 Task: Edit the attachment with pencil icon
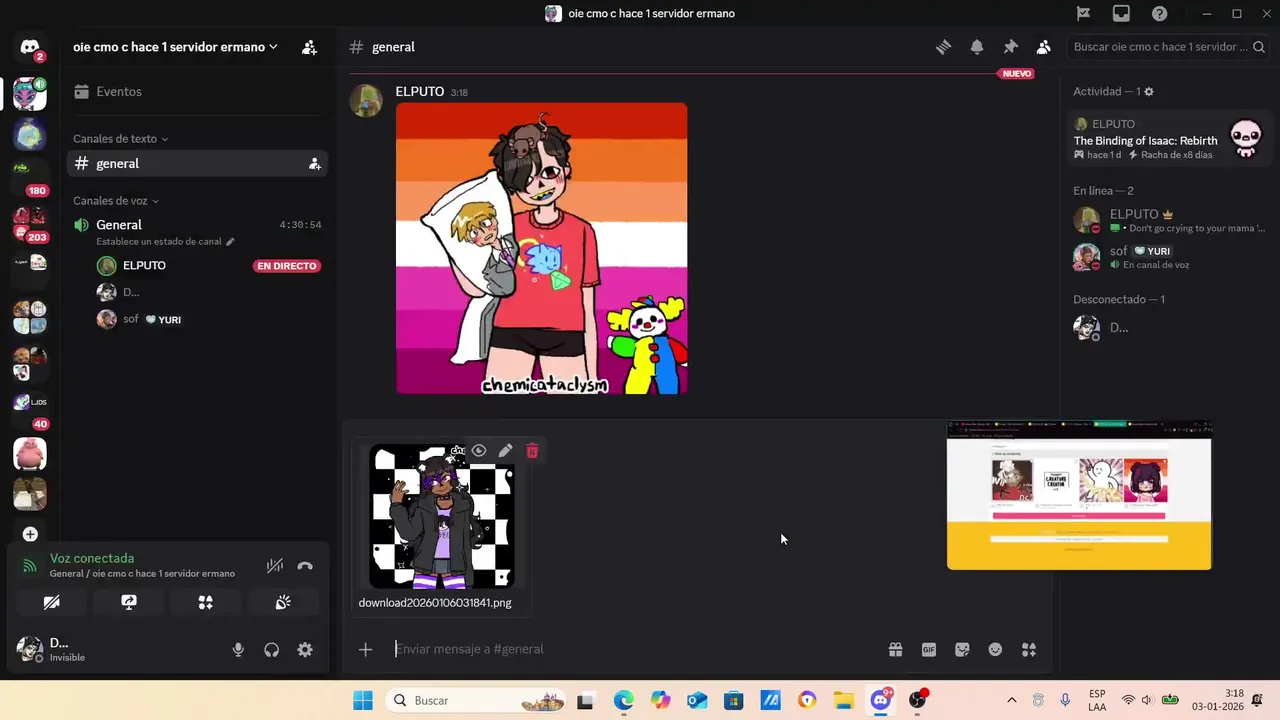coord(505,451)
